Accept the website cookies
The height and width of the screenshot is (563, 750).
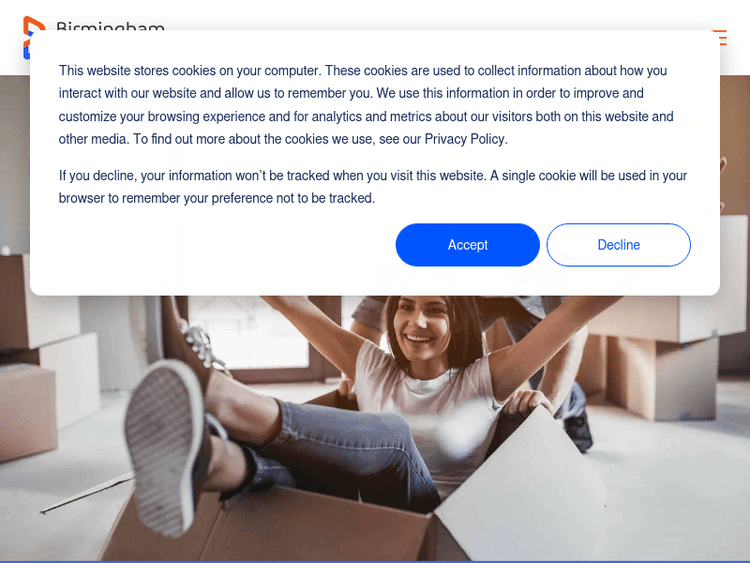[467, 245]
